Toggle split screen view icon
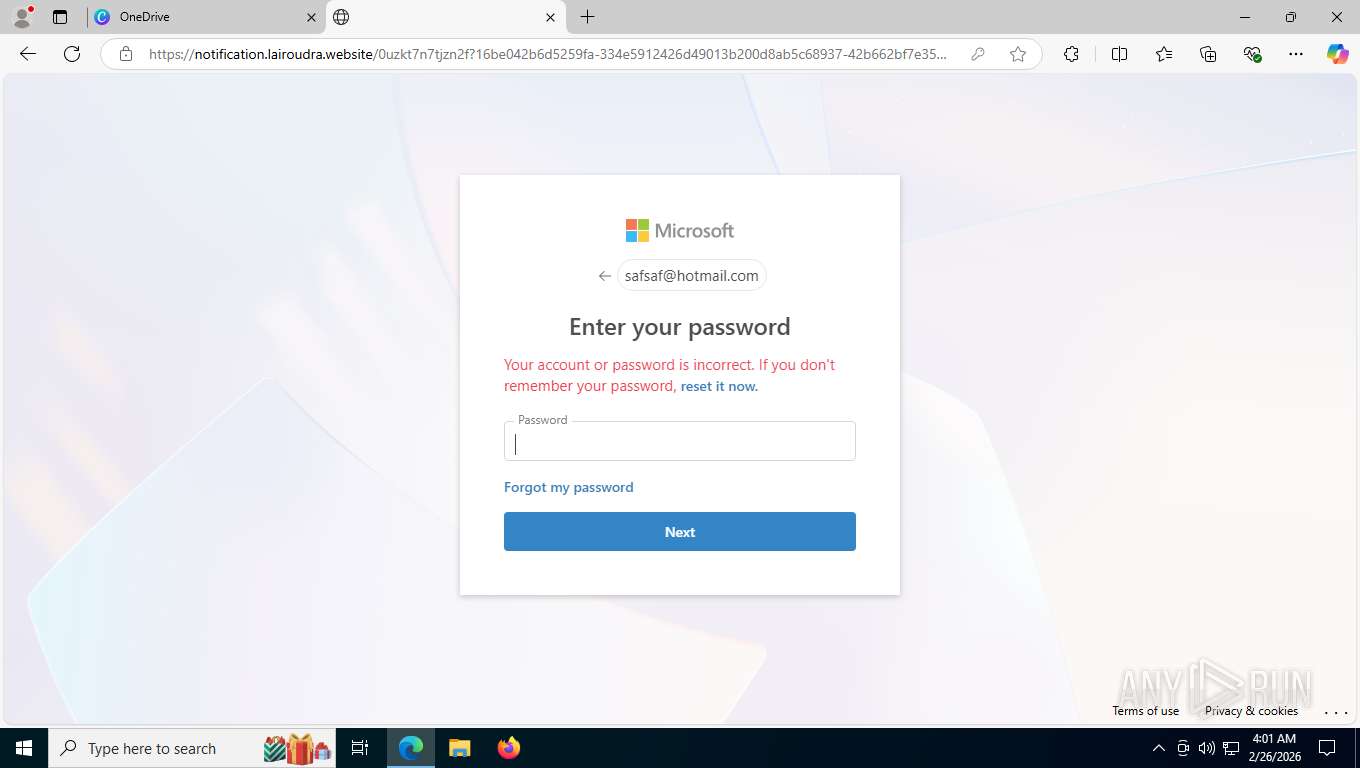1360x768 pixels. [x=1119, y=54]
